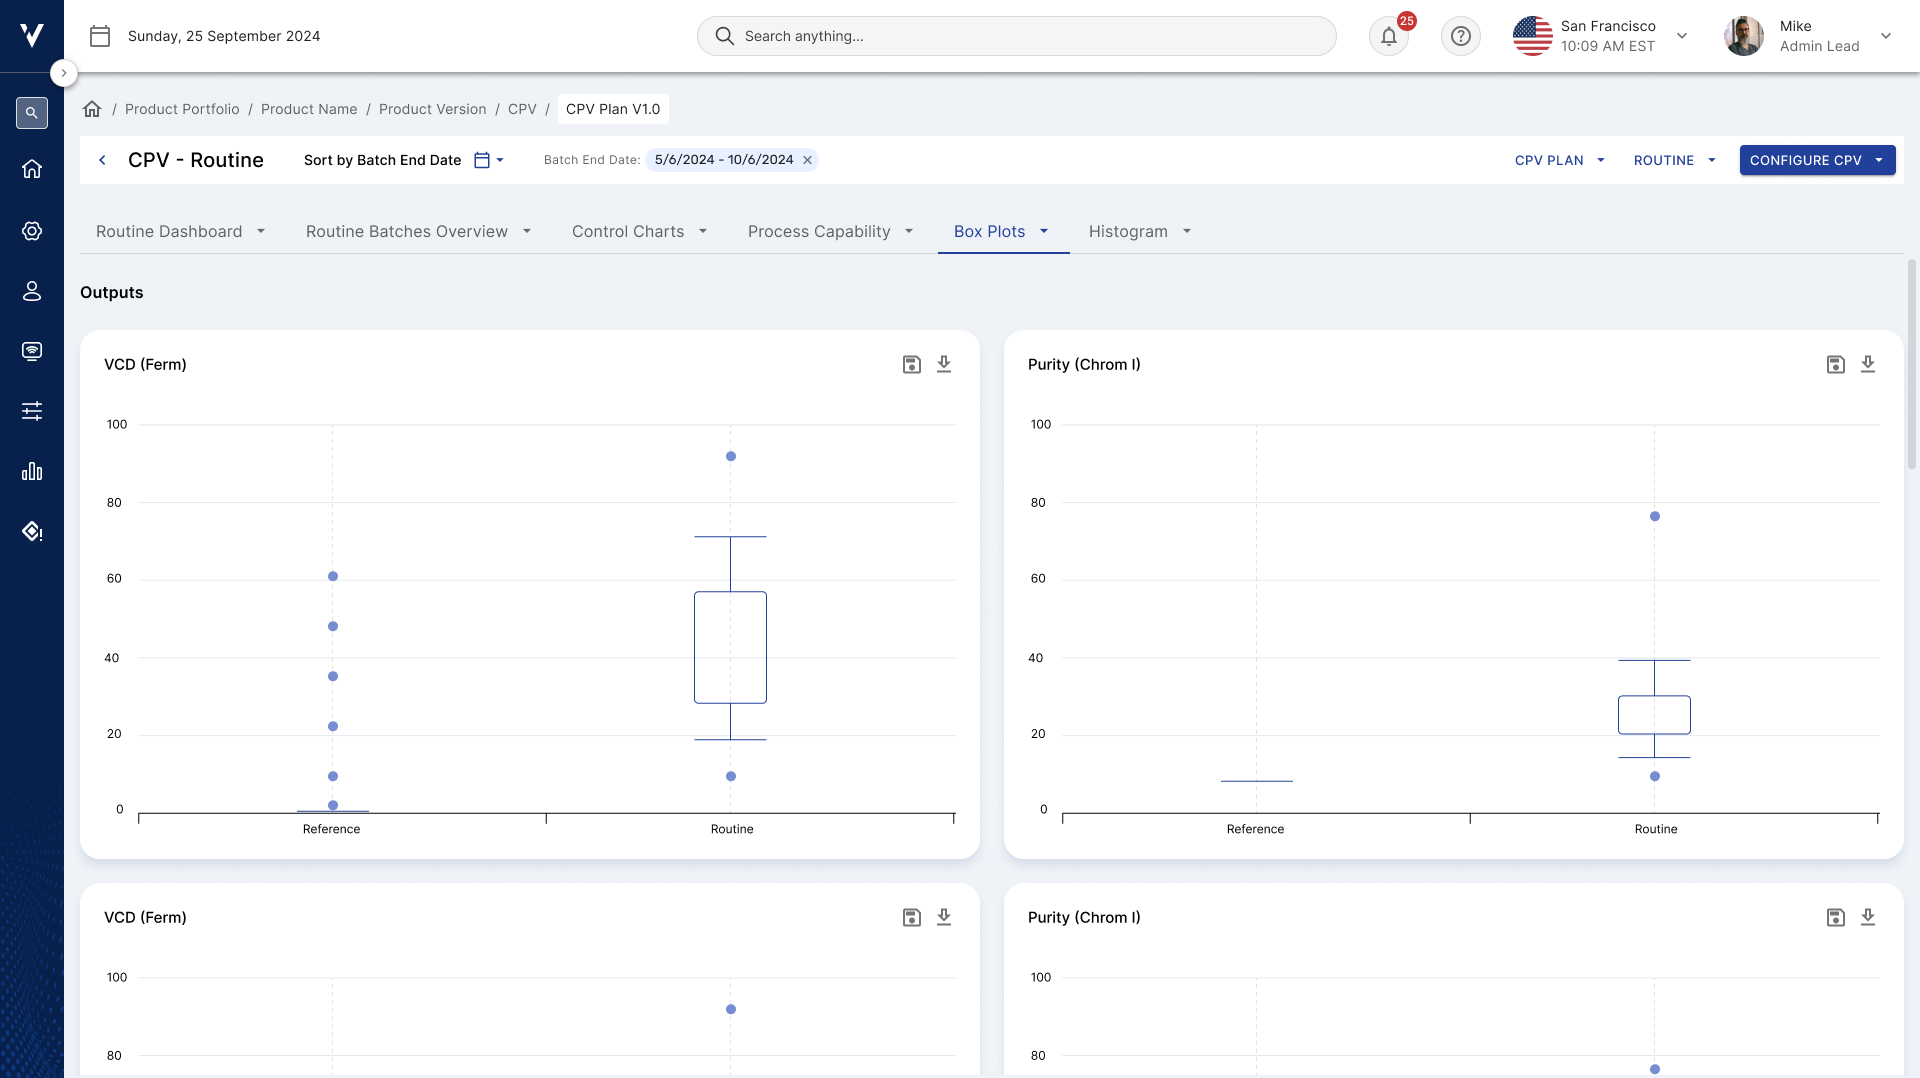The image size is (1920, 1078).
Task: Click the CONFIGURE CPV button
Action: (x=1818, y=160)
